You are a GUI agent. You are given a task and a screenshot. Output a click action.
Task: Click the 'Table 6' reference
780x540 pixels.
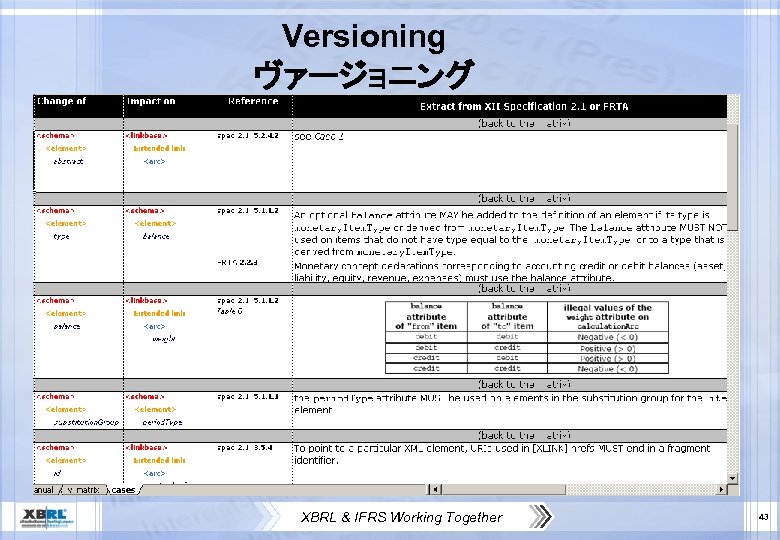(230, 311)
